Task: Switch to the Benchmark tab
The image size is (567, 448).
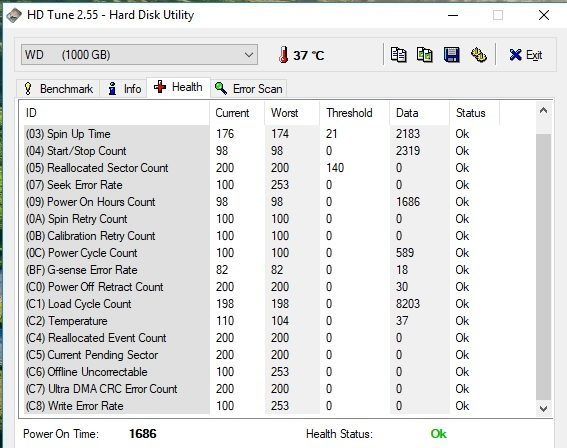Action: coord(59,89)
